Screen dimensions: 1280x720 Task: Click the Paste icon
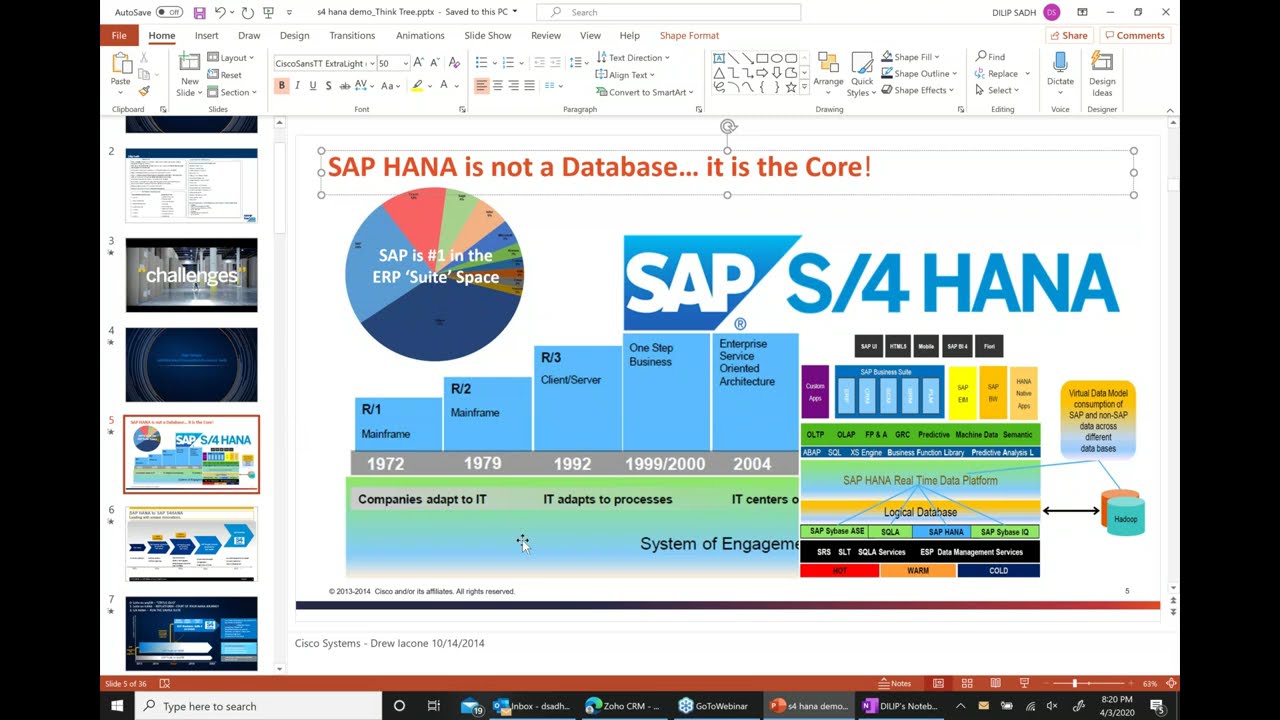[121, 63]
